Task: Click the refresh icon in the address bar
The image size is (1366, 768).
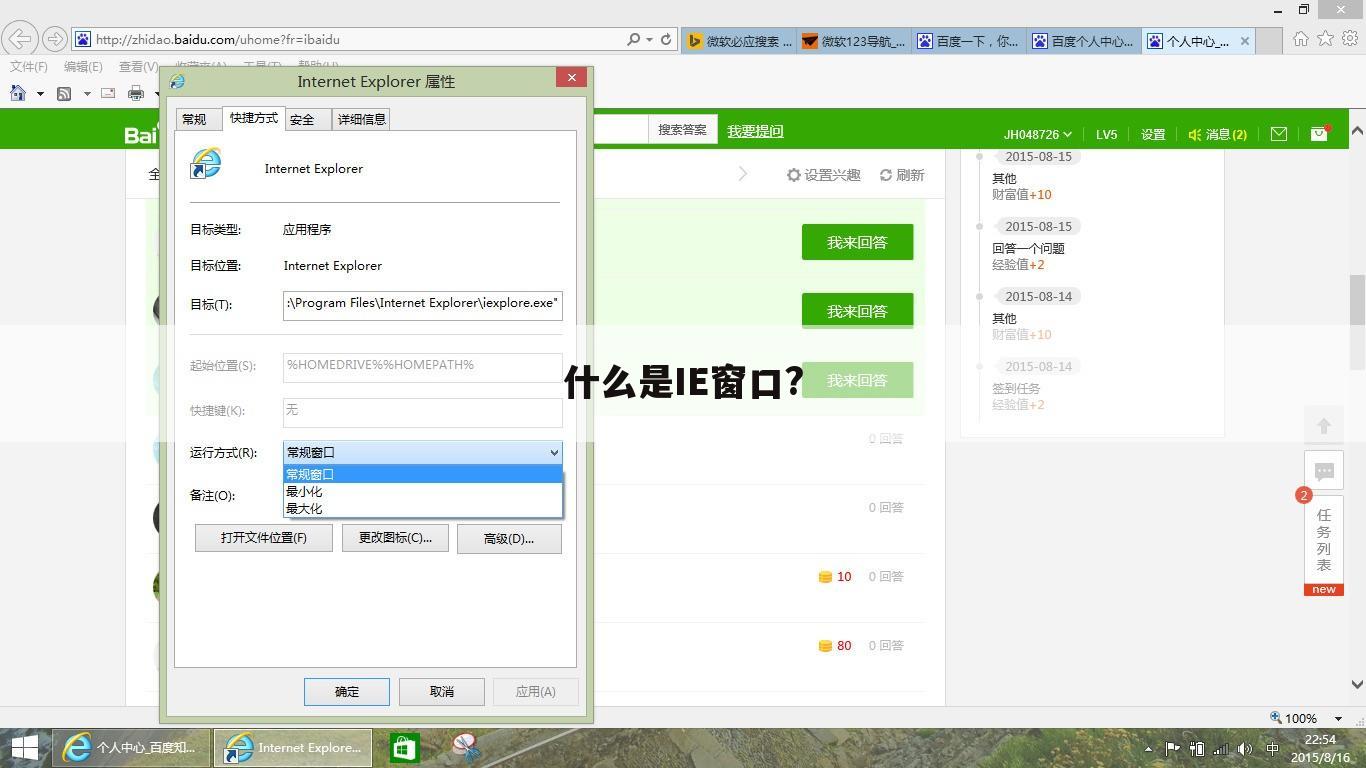Action: [666, 40]
